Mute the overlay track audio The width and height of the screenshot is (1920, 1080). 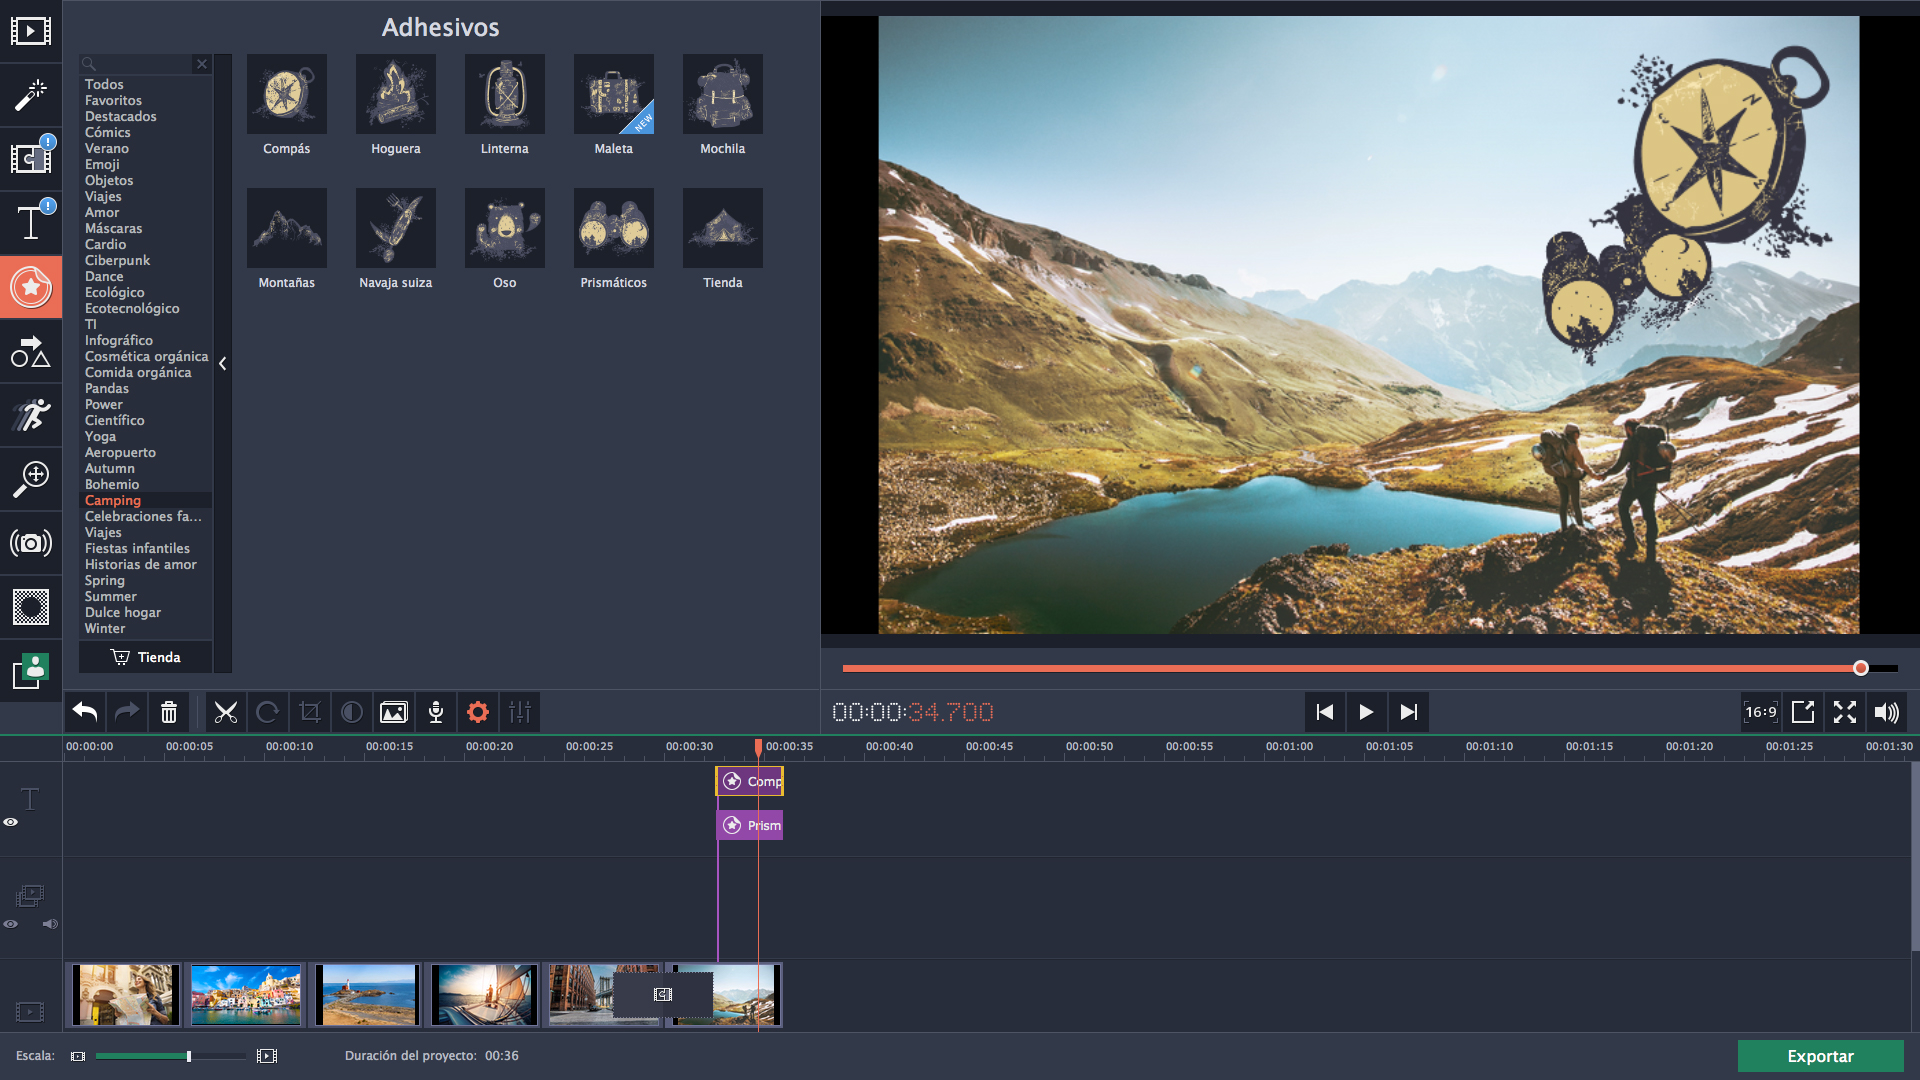(50, 924)
